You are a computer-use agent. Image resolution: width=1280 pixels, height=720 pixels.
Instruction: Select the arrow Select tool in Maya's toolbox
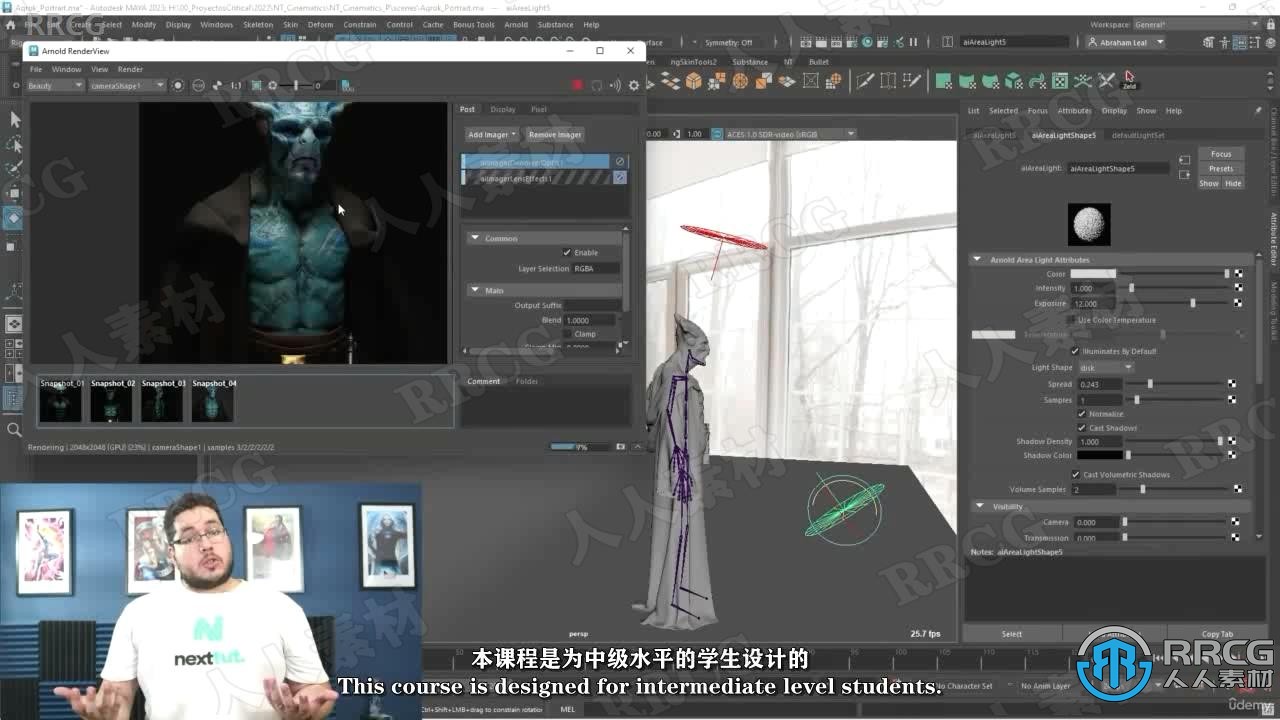[x=14, y=119]
